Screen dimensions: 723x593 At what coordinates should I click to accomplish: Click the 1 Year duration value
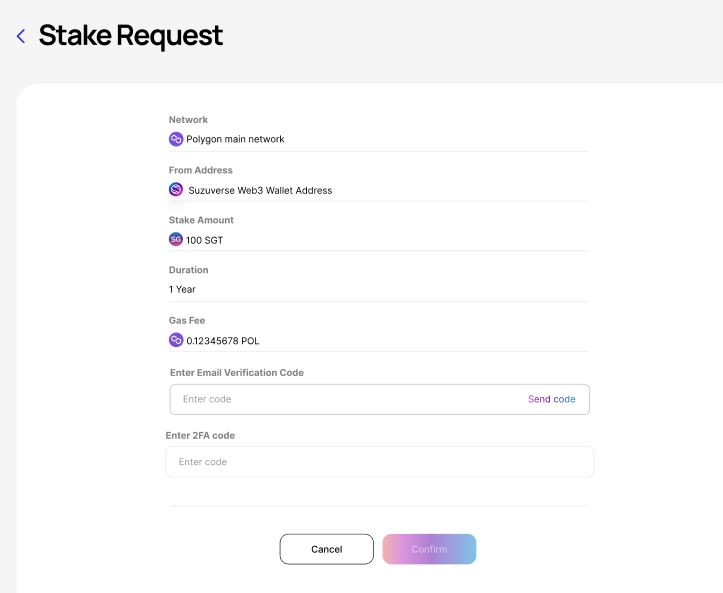coord(182,289)
